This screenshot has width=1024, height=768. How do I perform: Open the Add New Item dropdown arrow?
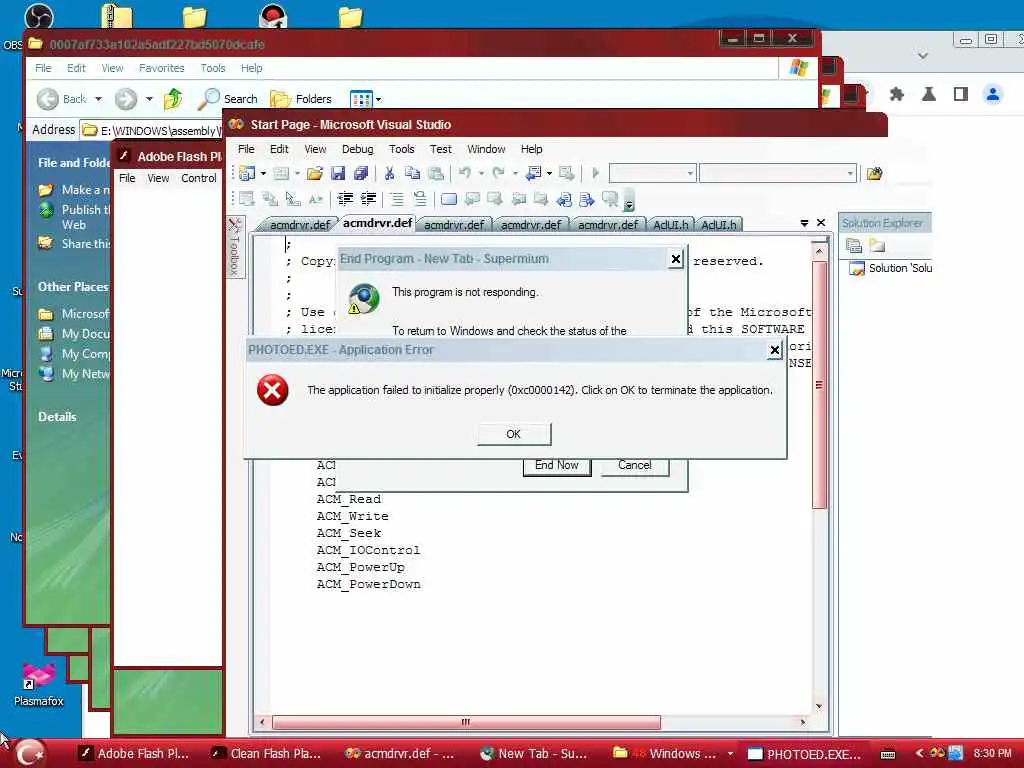click(297, 173)
